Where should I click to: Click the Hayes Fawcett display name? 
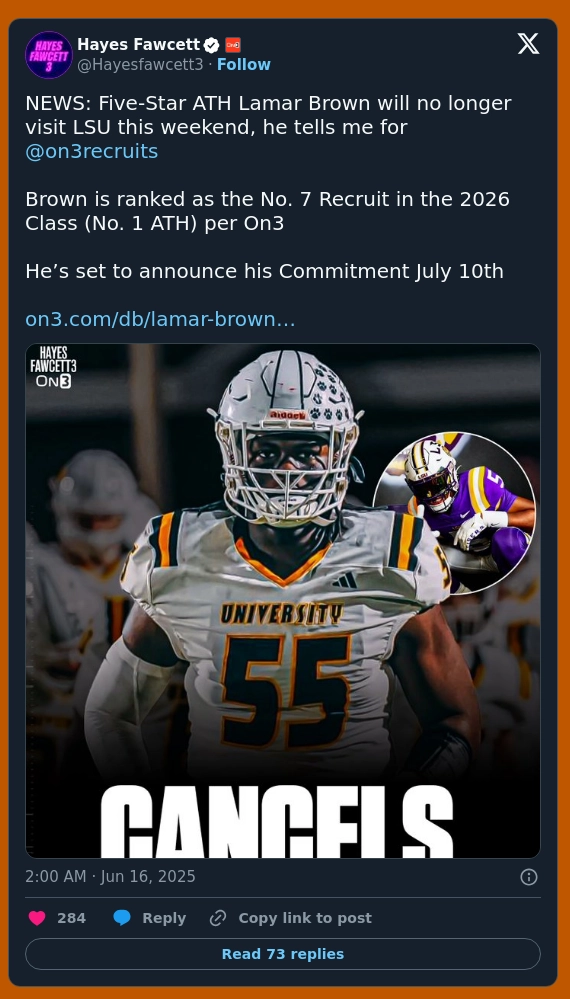(x=139, y=45)
